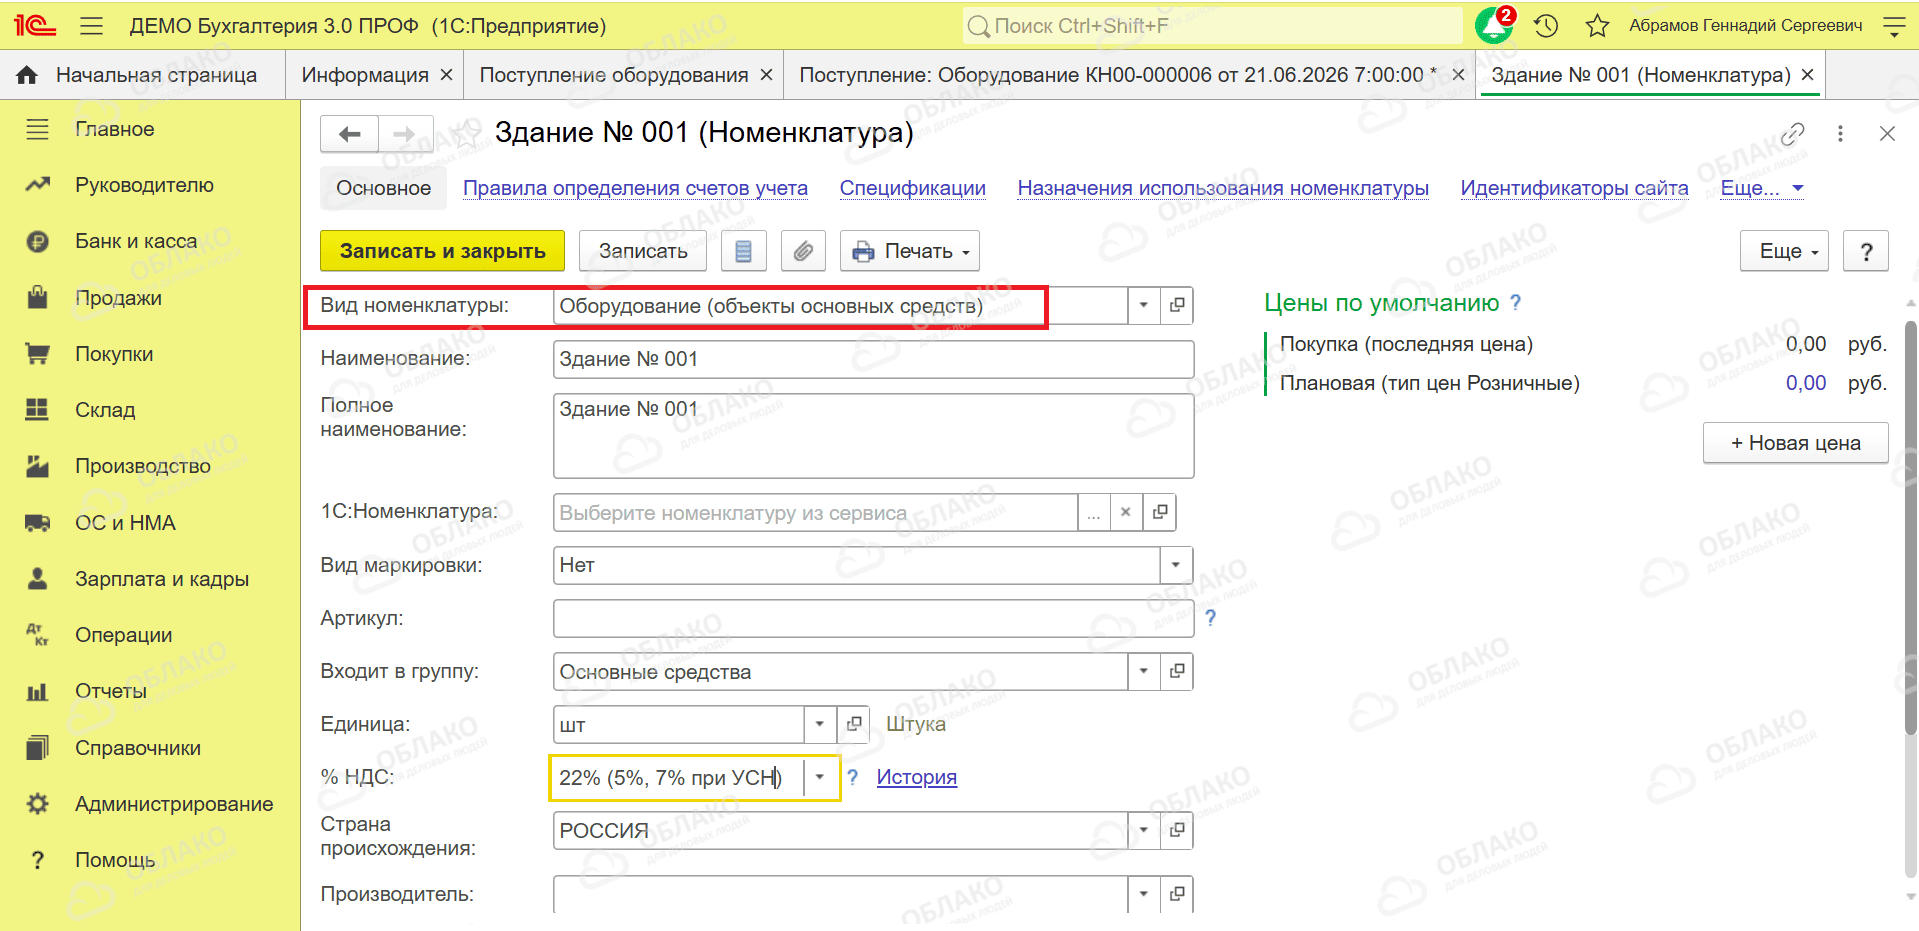Click the Записать button
This screenshot has height=931, width=1919.
point(643,251)
